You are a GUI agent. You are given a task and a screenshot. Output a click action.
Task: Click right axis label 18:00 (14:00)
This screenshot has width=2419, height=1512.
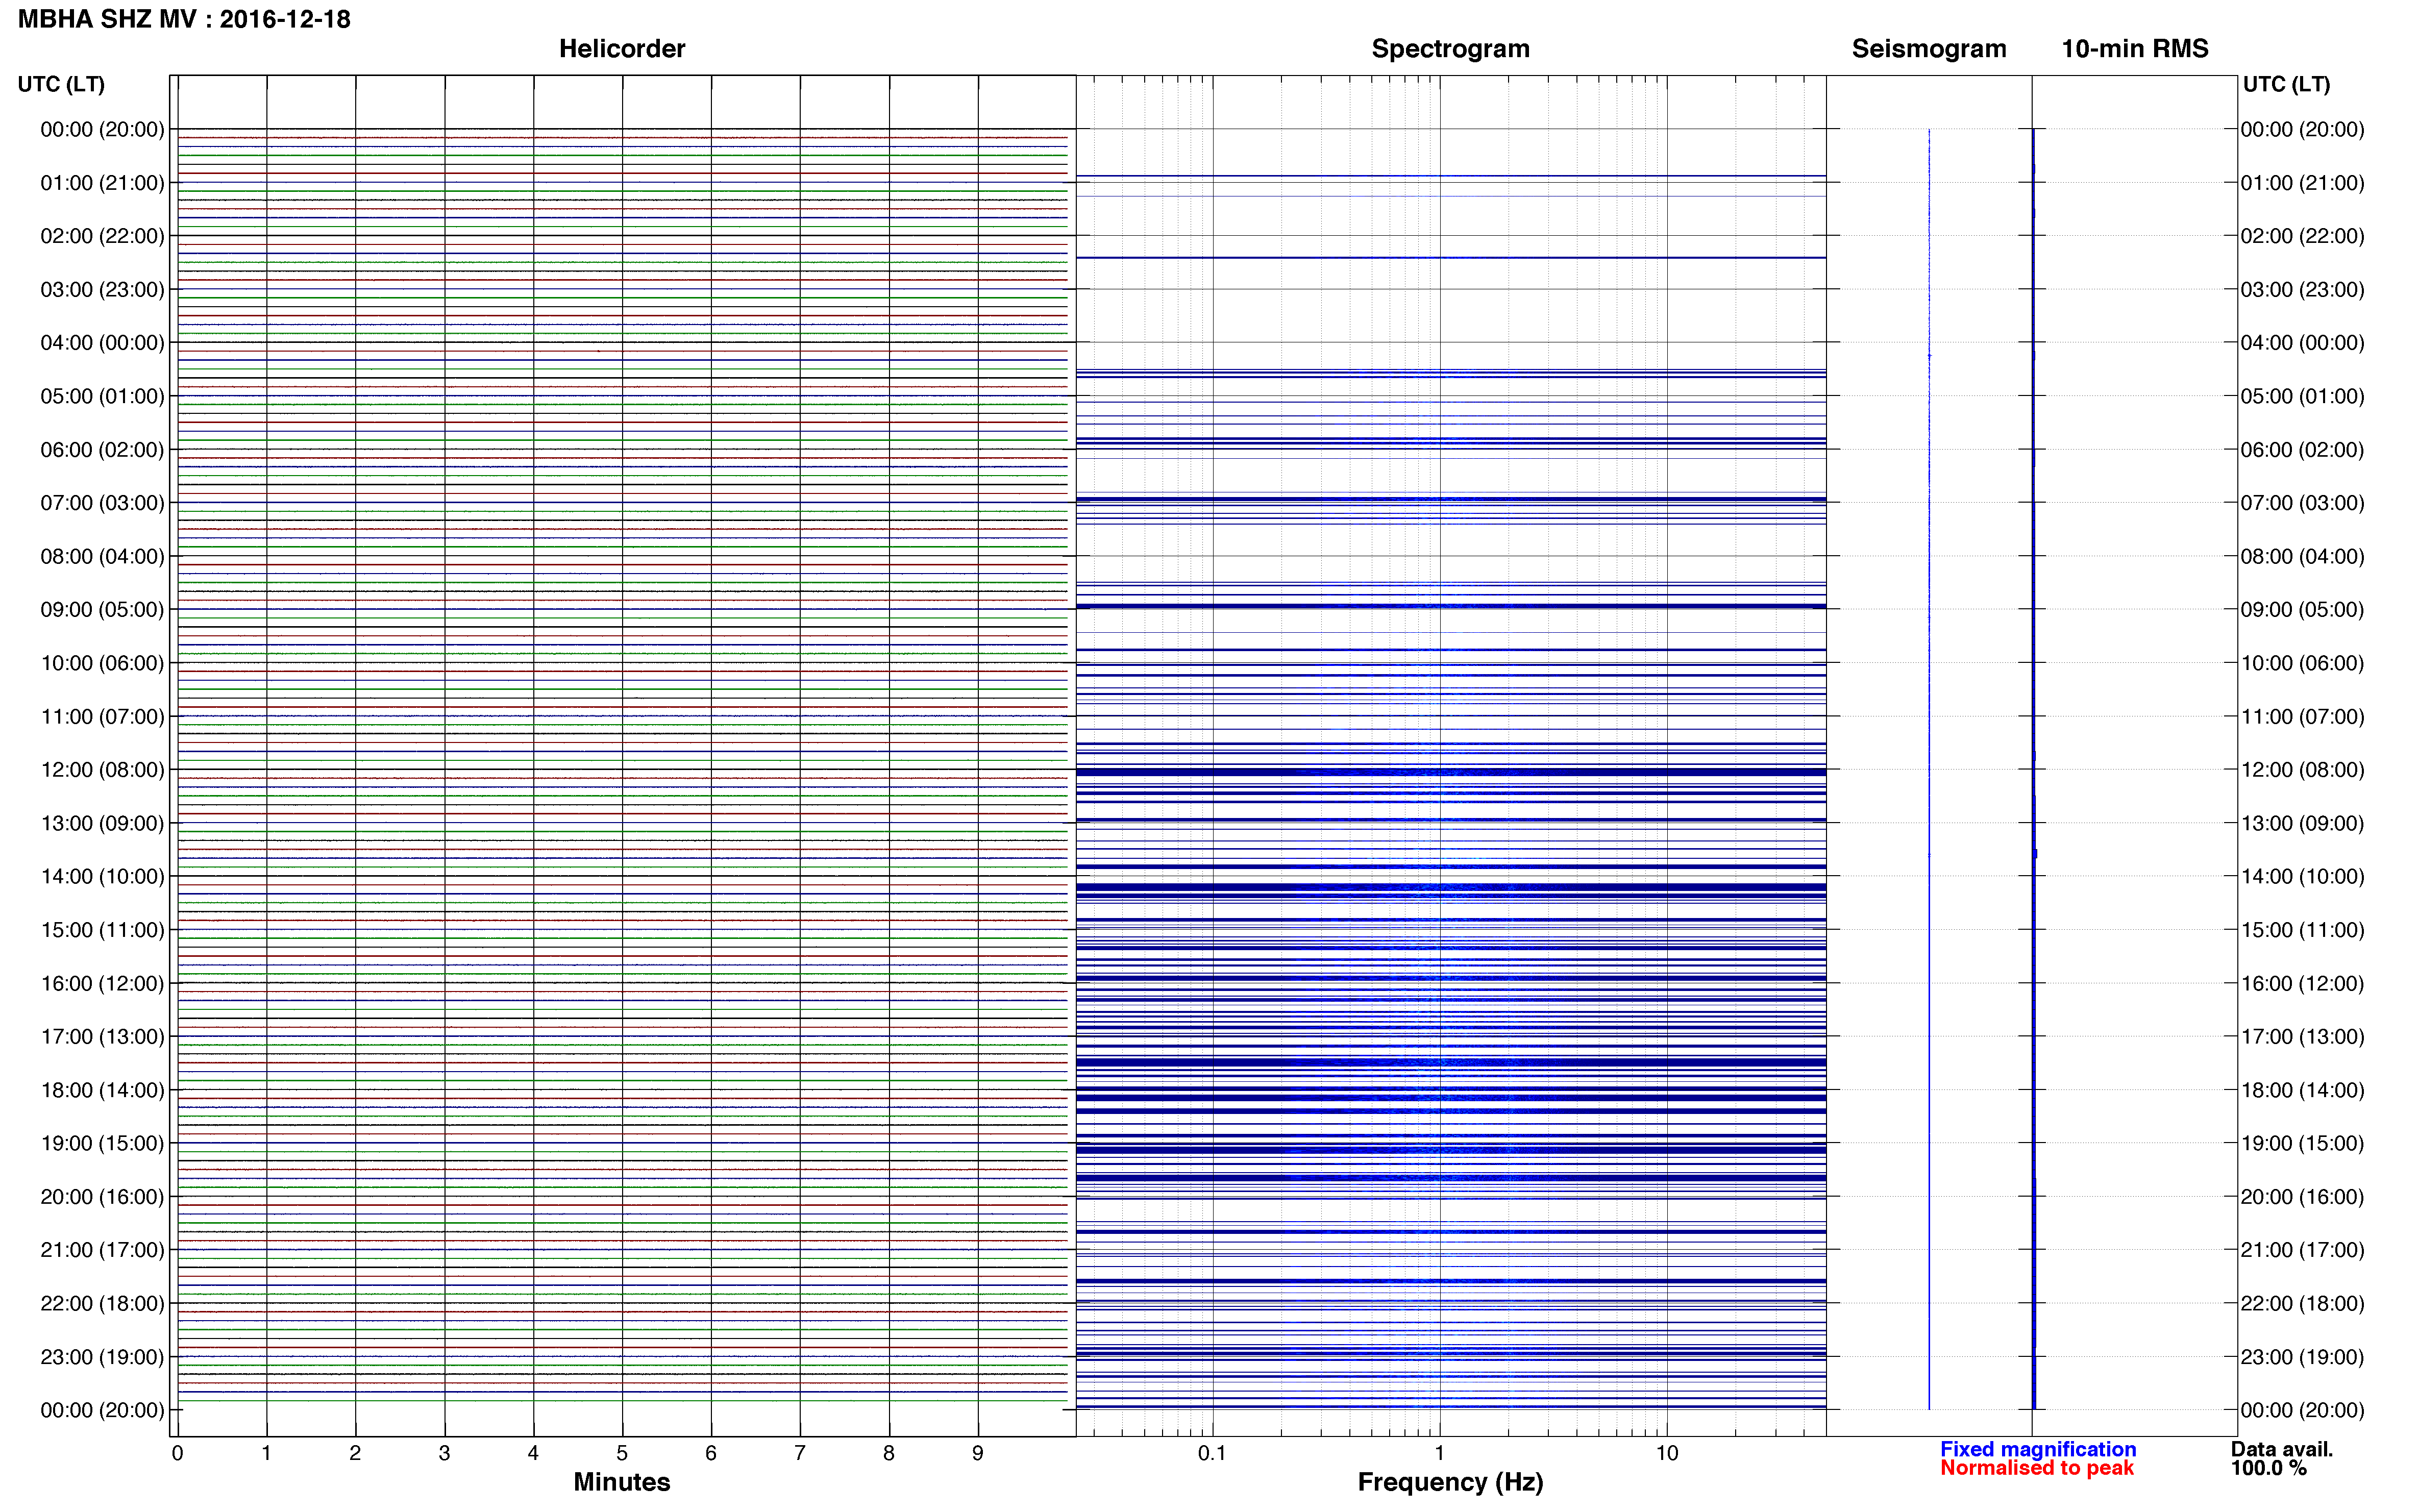(2302, 1090)
